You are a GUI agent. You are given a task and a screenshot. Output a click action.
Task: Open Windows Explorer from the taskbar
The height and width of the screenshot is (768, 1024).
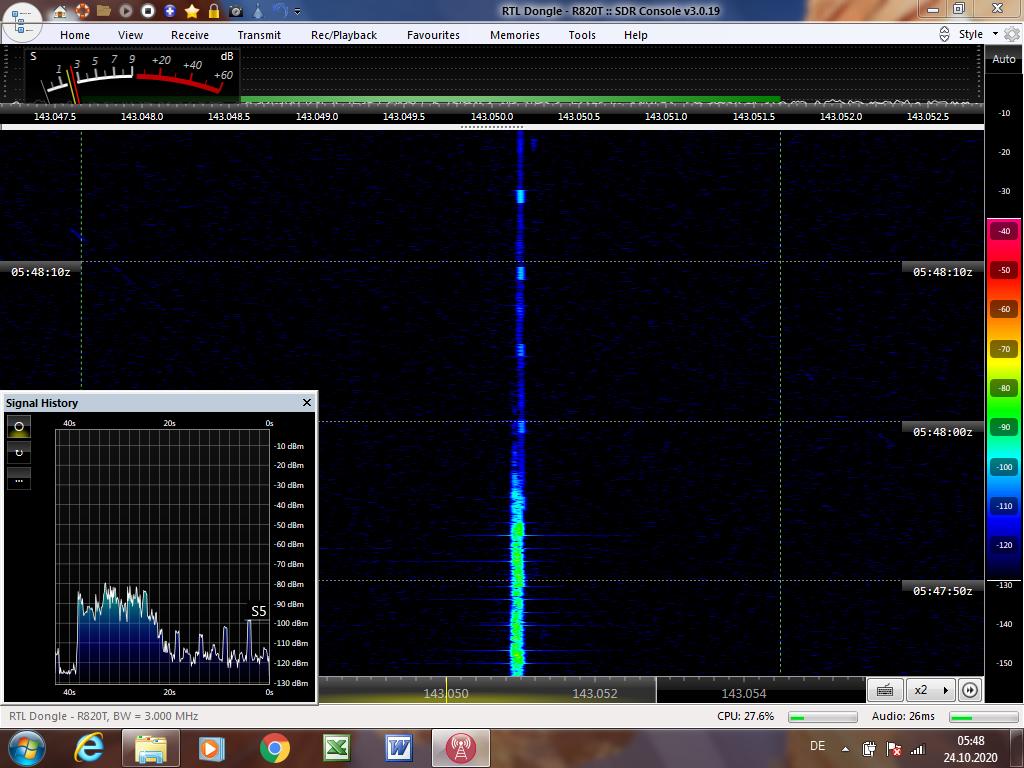(151, 748)
